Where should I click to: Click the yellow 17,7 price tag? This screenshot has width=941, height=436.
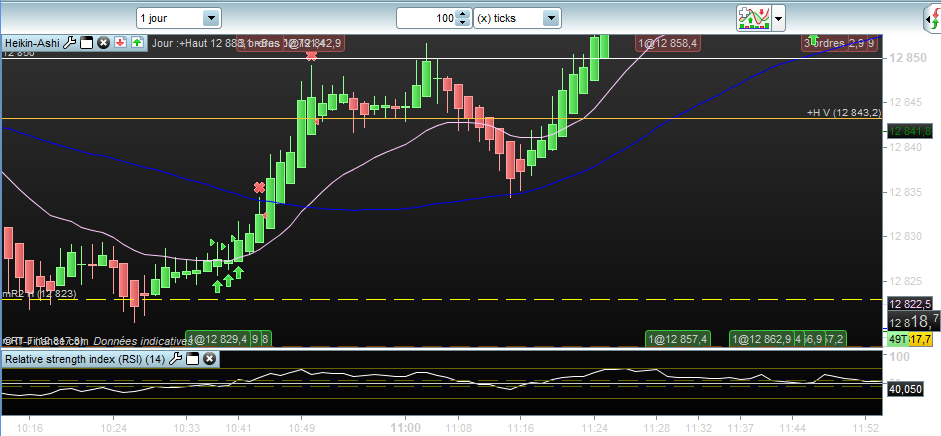[x=921, y=339]
